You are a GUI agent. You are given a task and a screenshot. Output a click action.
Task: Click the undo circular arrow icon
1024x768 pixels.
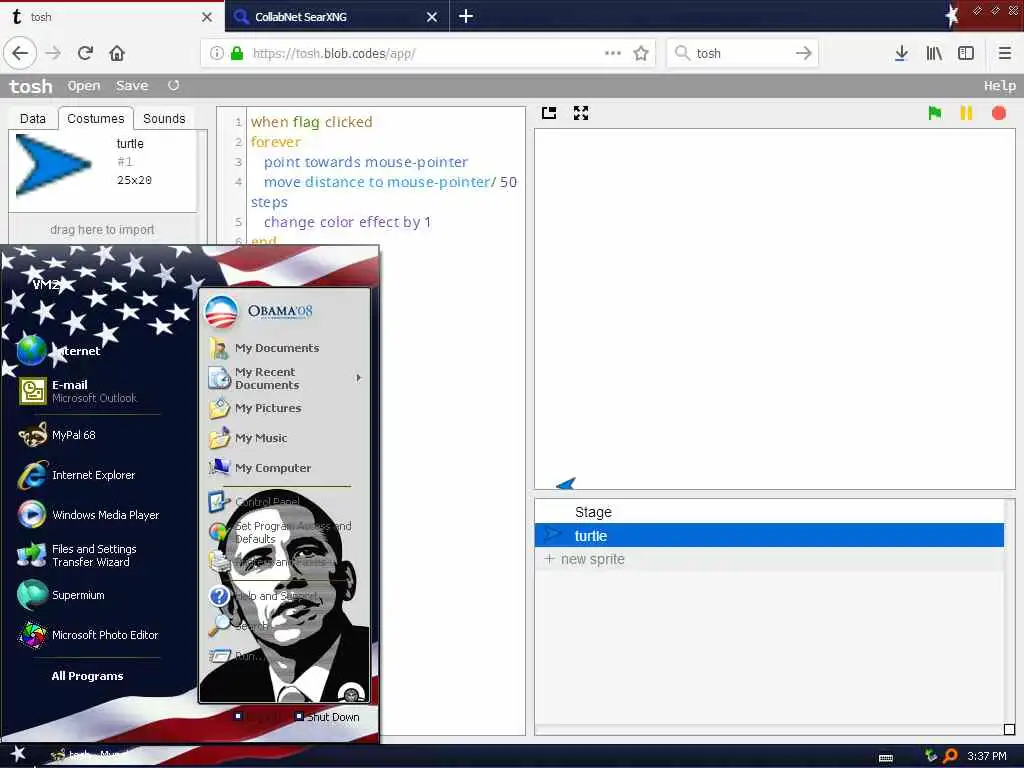(x=173, y=85)
